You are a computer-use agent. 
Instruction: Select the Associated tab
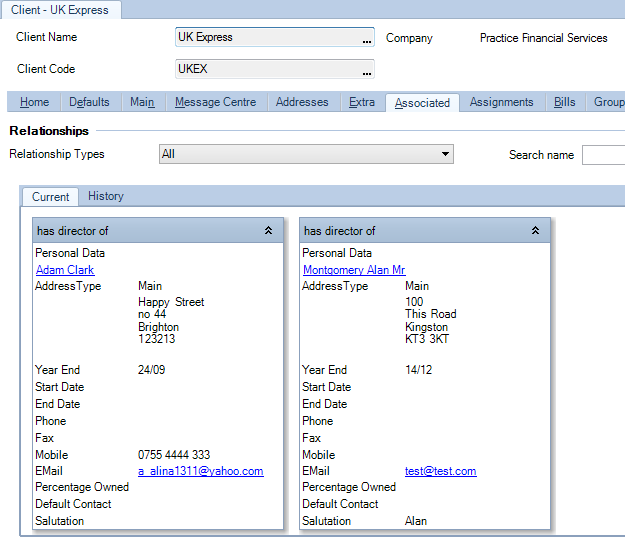[422, 103]
